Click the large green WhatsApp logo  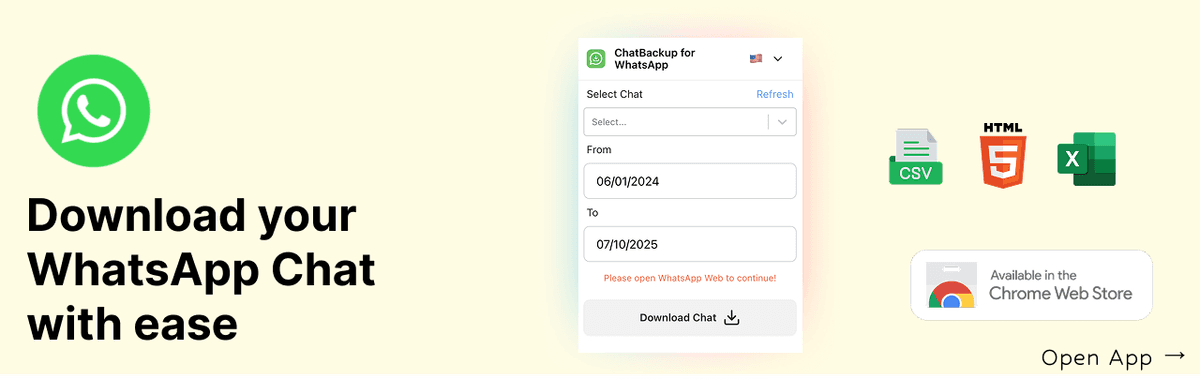tap(94, 110)
